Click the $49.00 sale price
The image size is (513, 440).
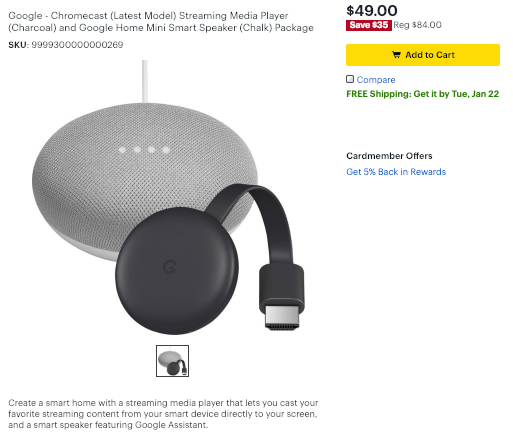[x=371, y=10]
